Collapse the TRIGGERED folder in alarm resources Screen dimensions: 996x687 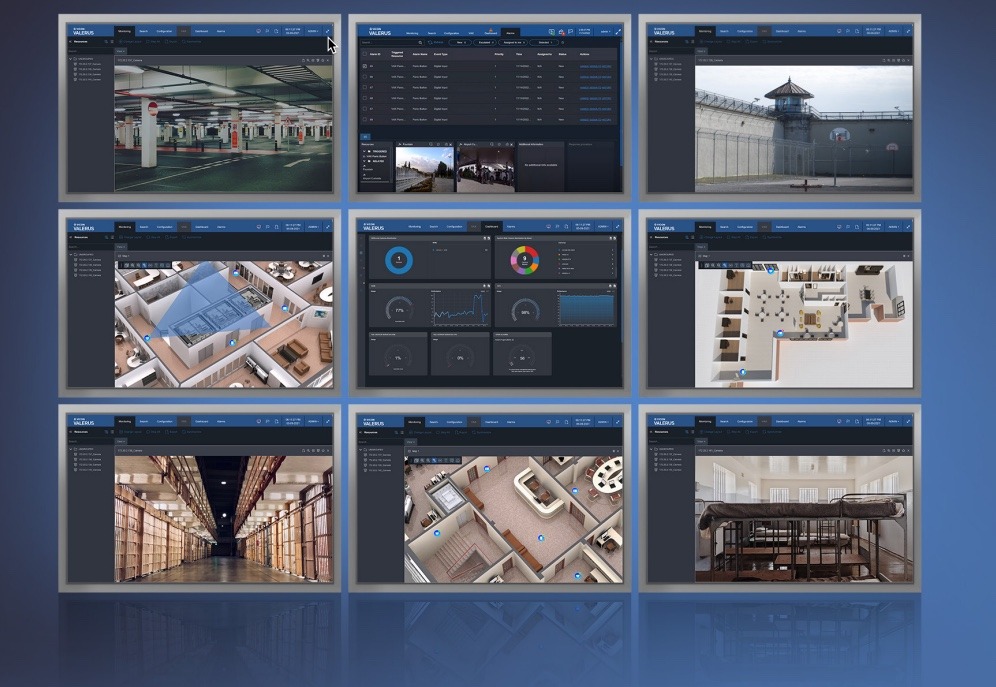pos(363,152)
